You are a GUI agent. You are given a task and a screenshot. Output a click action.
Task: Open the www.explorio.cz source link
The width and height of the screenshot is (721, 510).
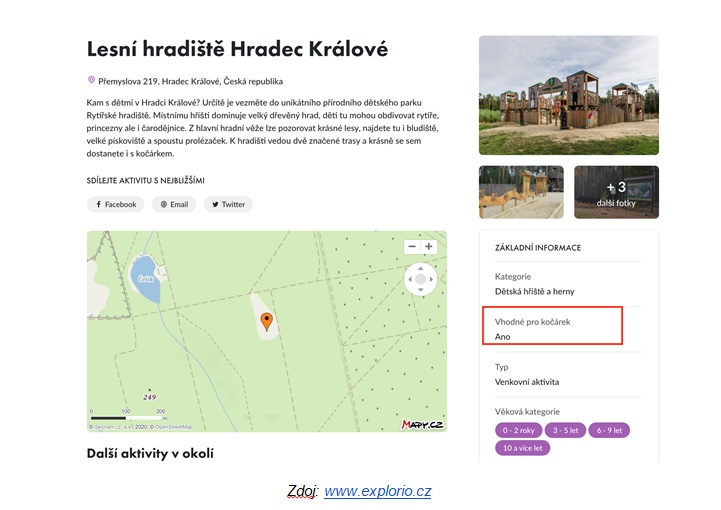click(377, 491)
